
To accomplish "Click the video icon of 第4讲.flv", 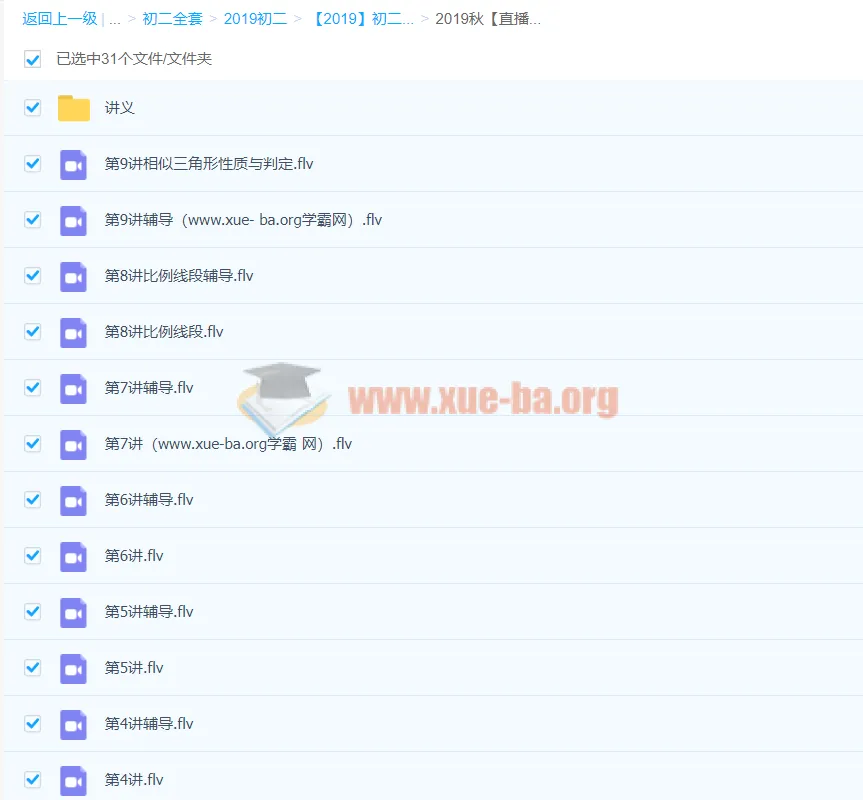I will (73, 780).
